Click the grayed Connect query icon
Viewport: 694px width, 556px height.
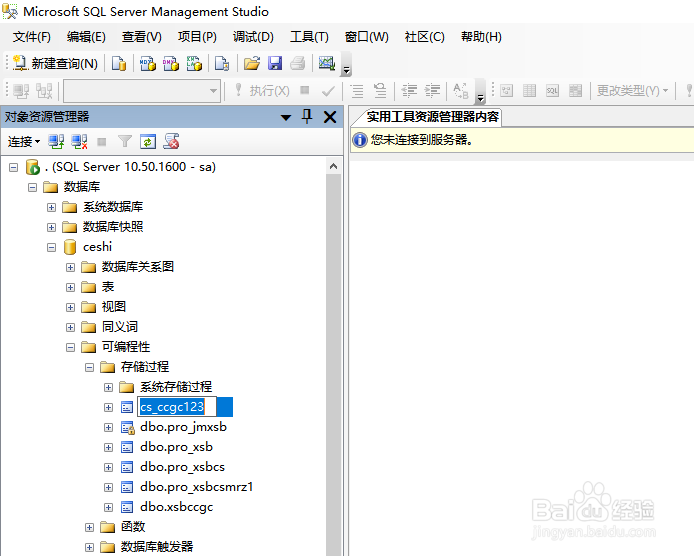[x=21, y=91]
